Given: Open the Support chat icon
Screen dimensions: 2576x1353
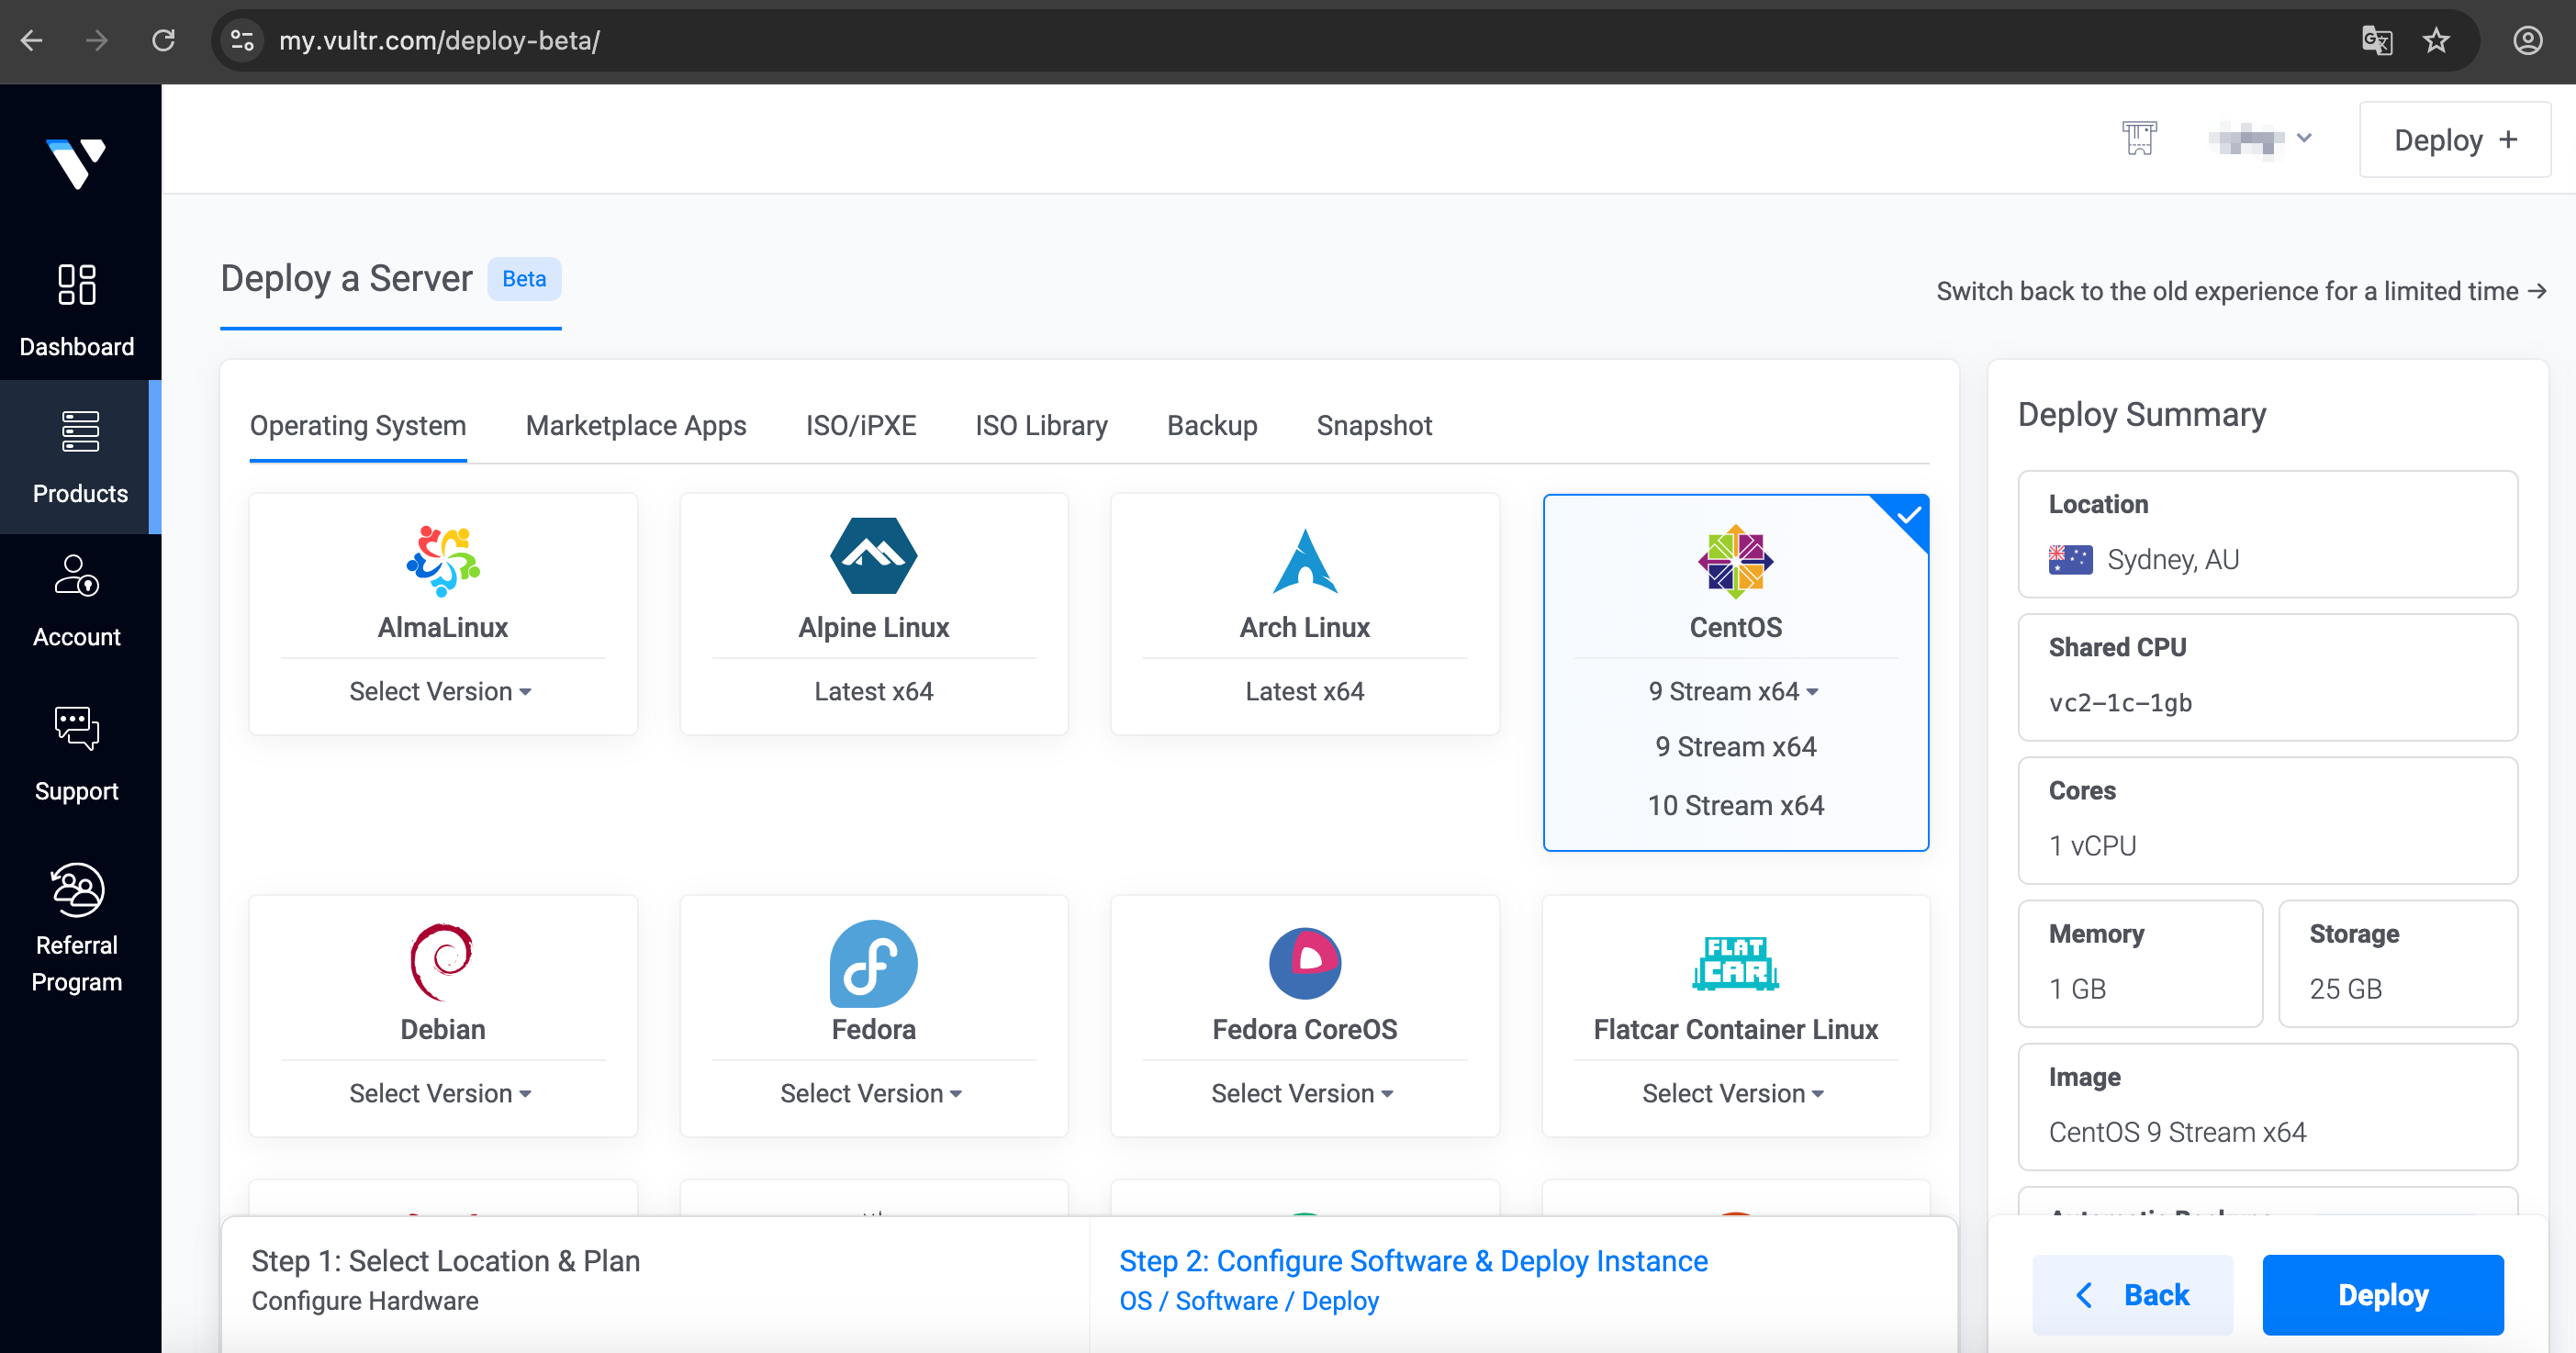Looking at the screenshot, I should pyautogui.click(x=77, y=727).
